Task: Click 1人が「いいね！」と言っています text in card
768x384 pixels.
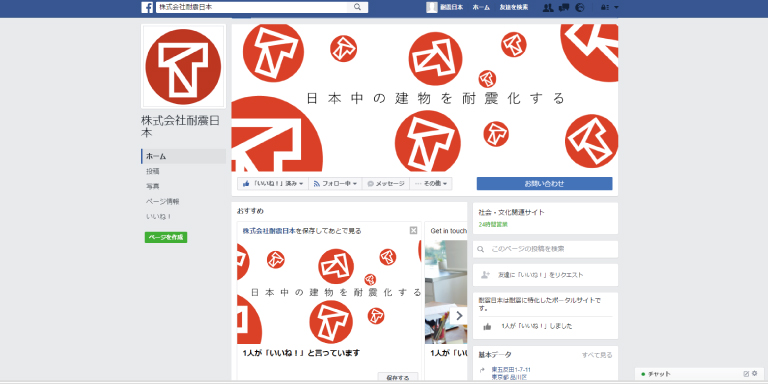Action: 301,353
